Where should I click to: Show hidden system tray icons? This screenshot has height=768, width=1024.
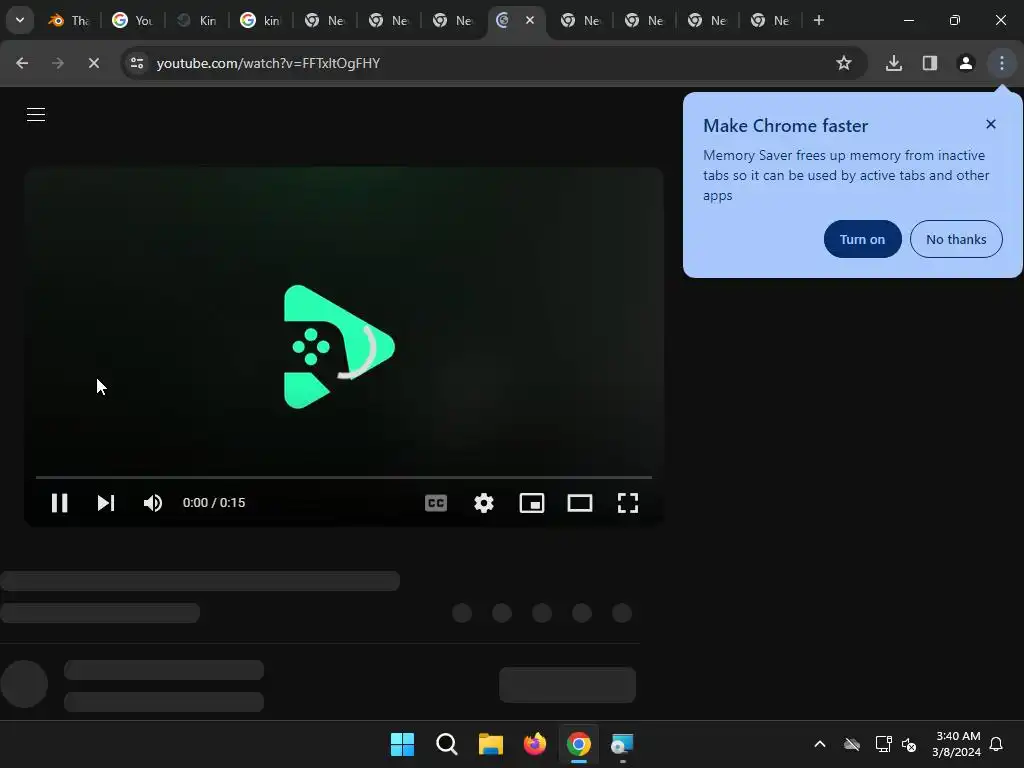point(820,744)
